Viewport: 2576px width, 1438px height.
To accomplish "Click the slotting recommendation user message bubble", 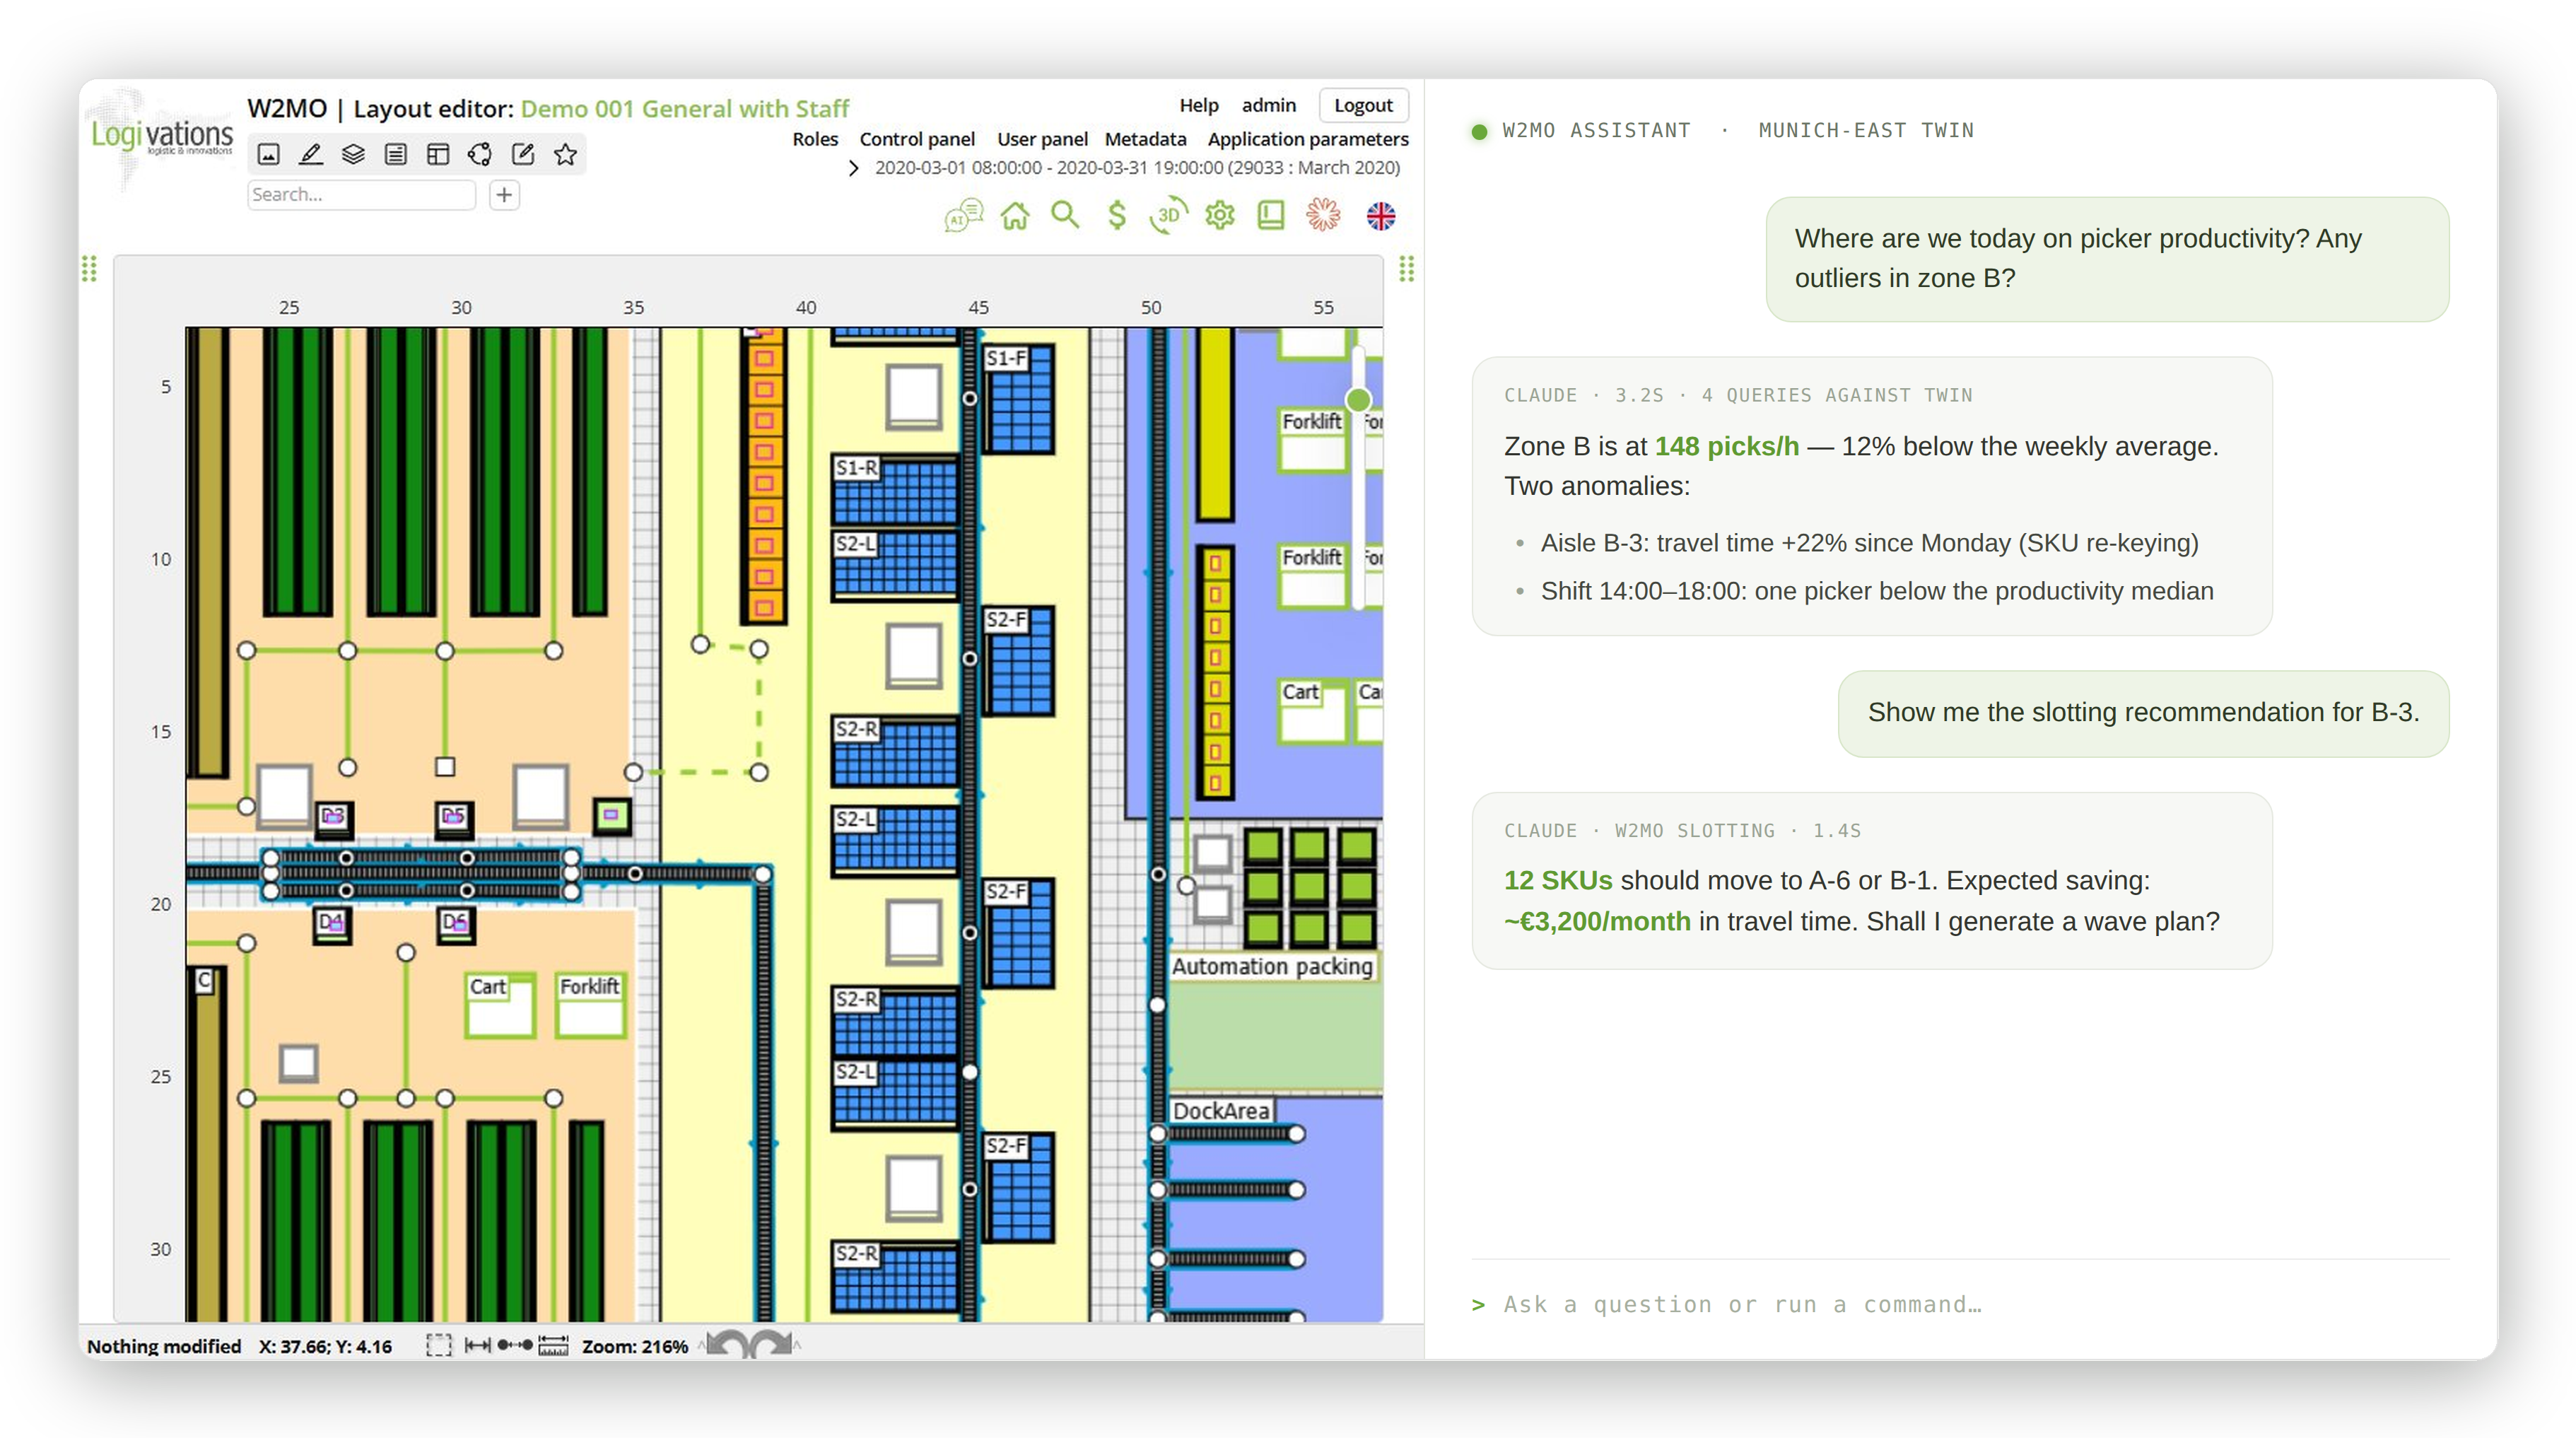I will click(x=2143, y=713).
